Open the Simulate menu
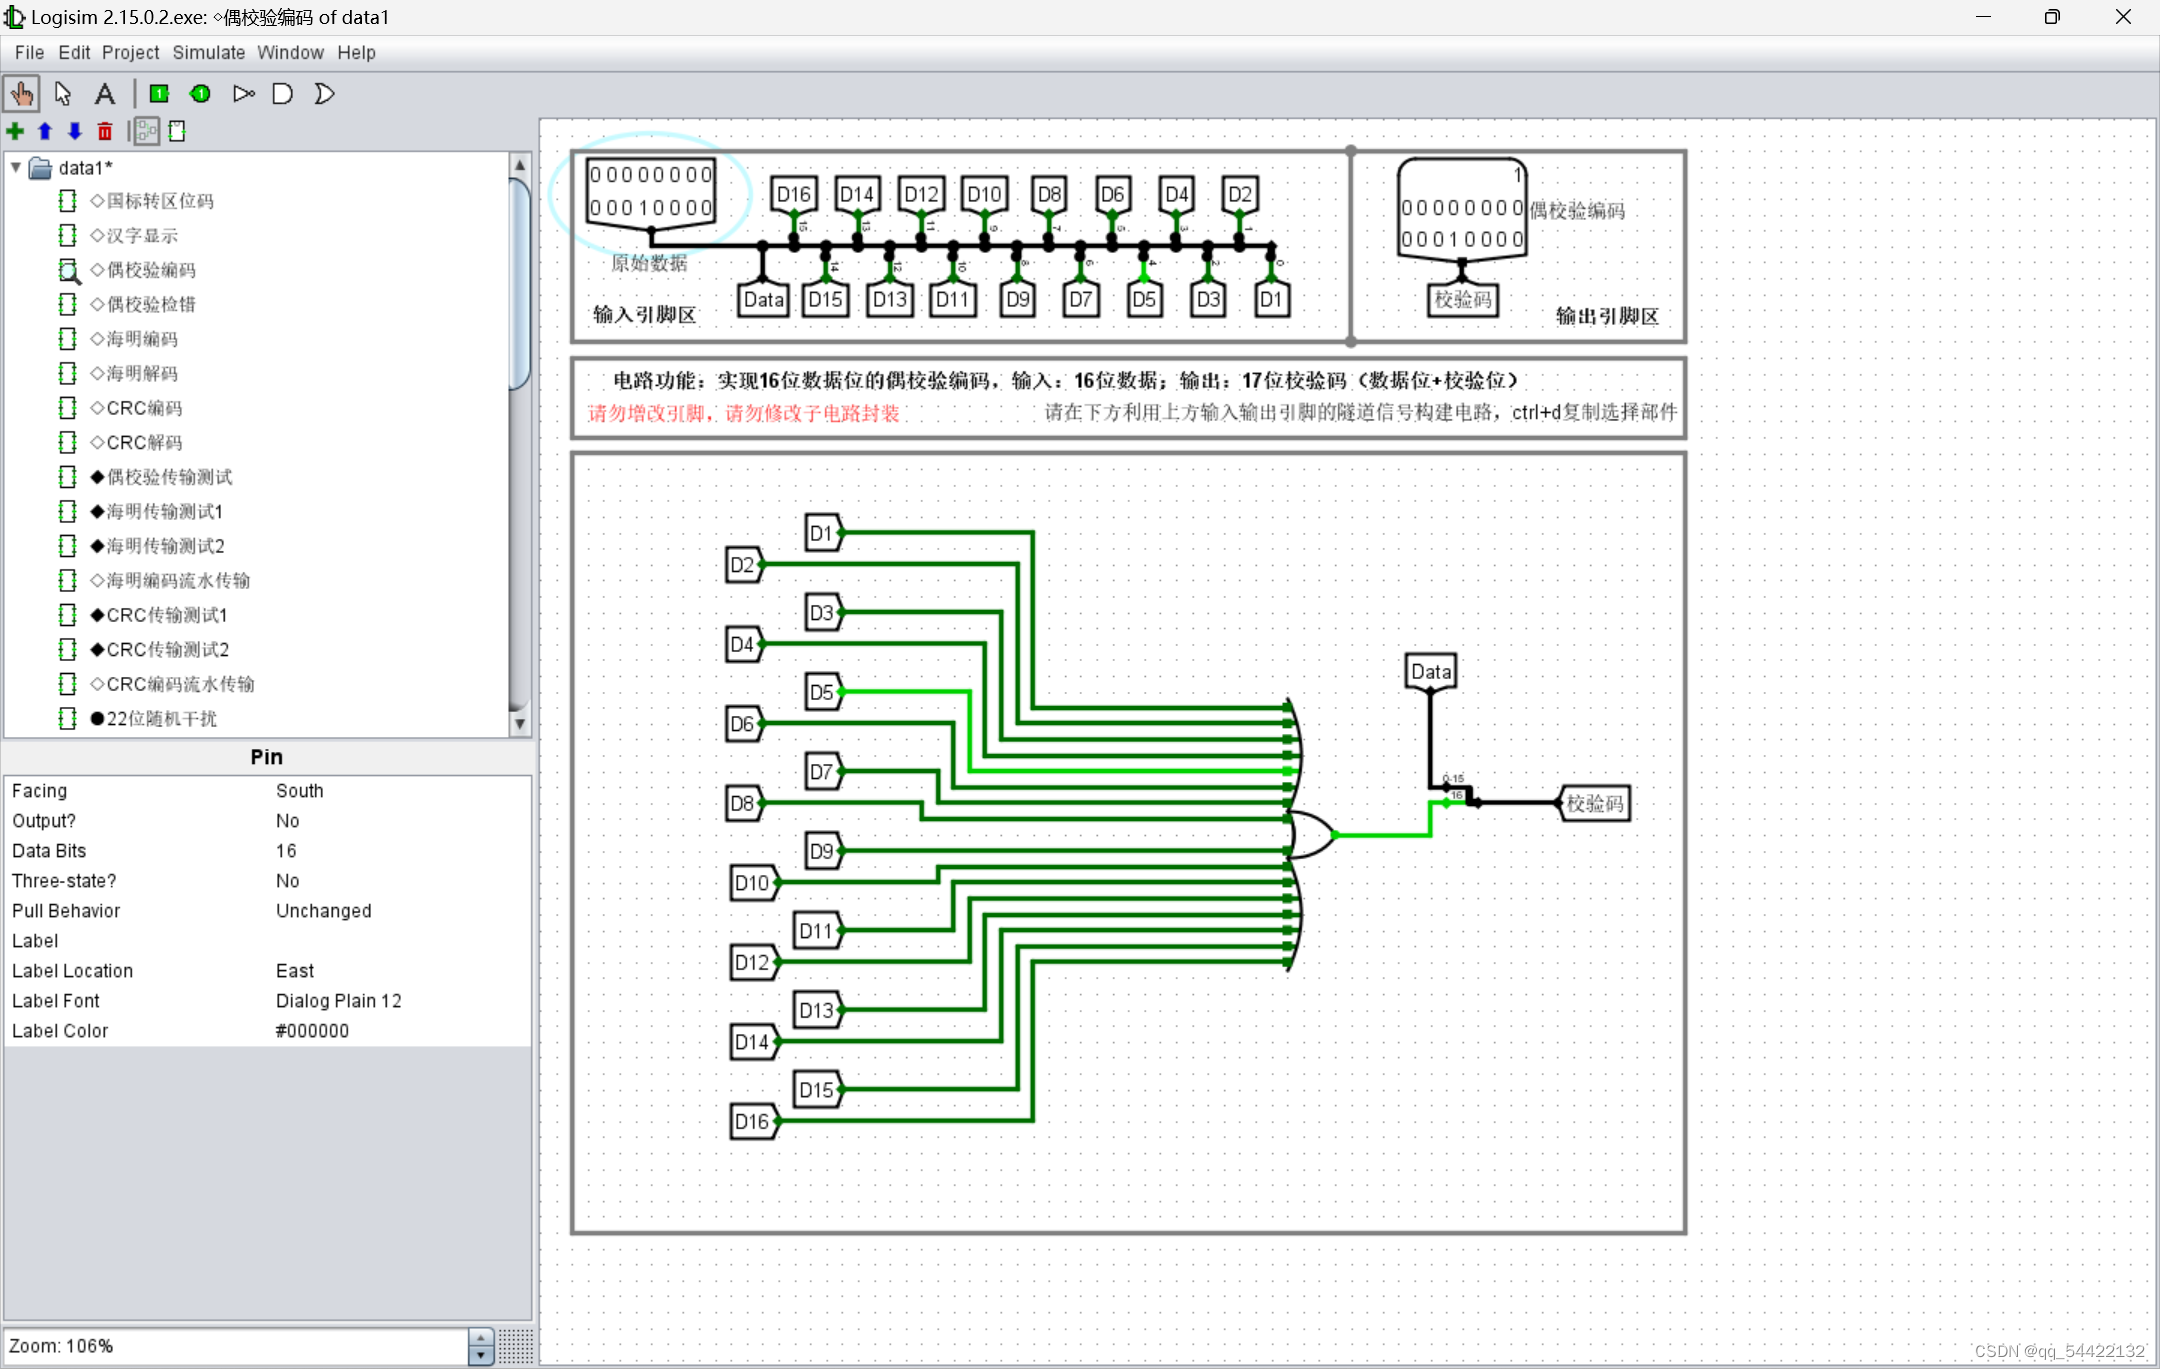The width and height of the screenshot is (2160, 1369). click(x=208, y=53)
